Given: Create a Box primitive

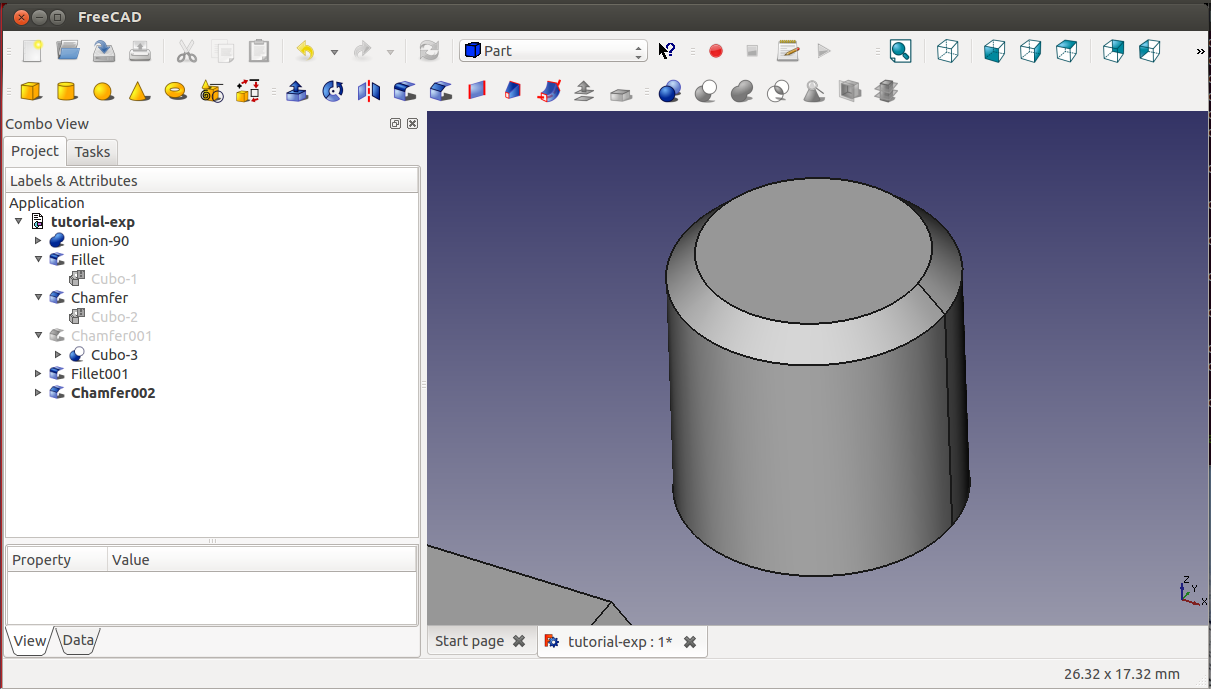Looking at the screenshot, I should click(31, 92).
